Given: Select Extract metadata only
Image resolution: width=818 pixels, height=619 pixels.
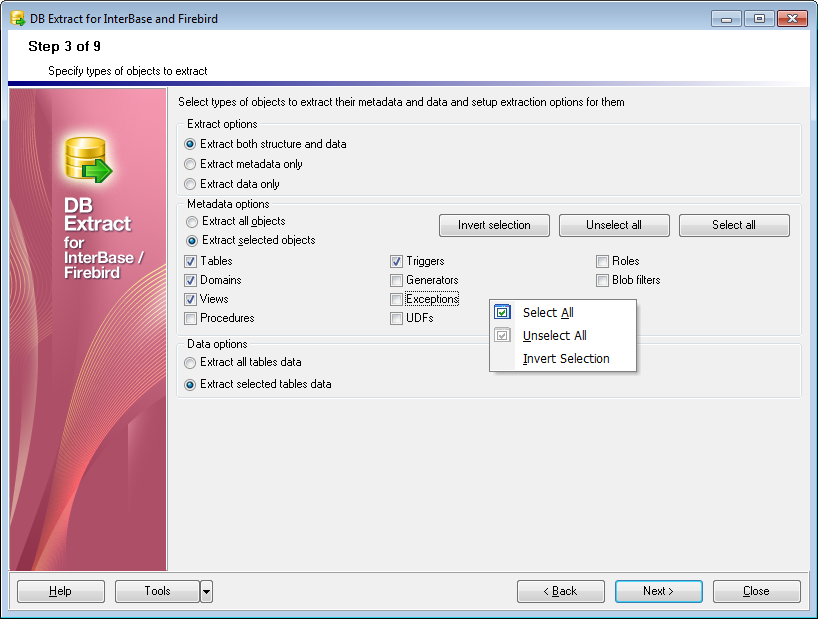Looking at the screenshot, I should click(x=190, y=165).
